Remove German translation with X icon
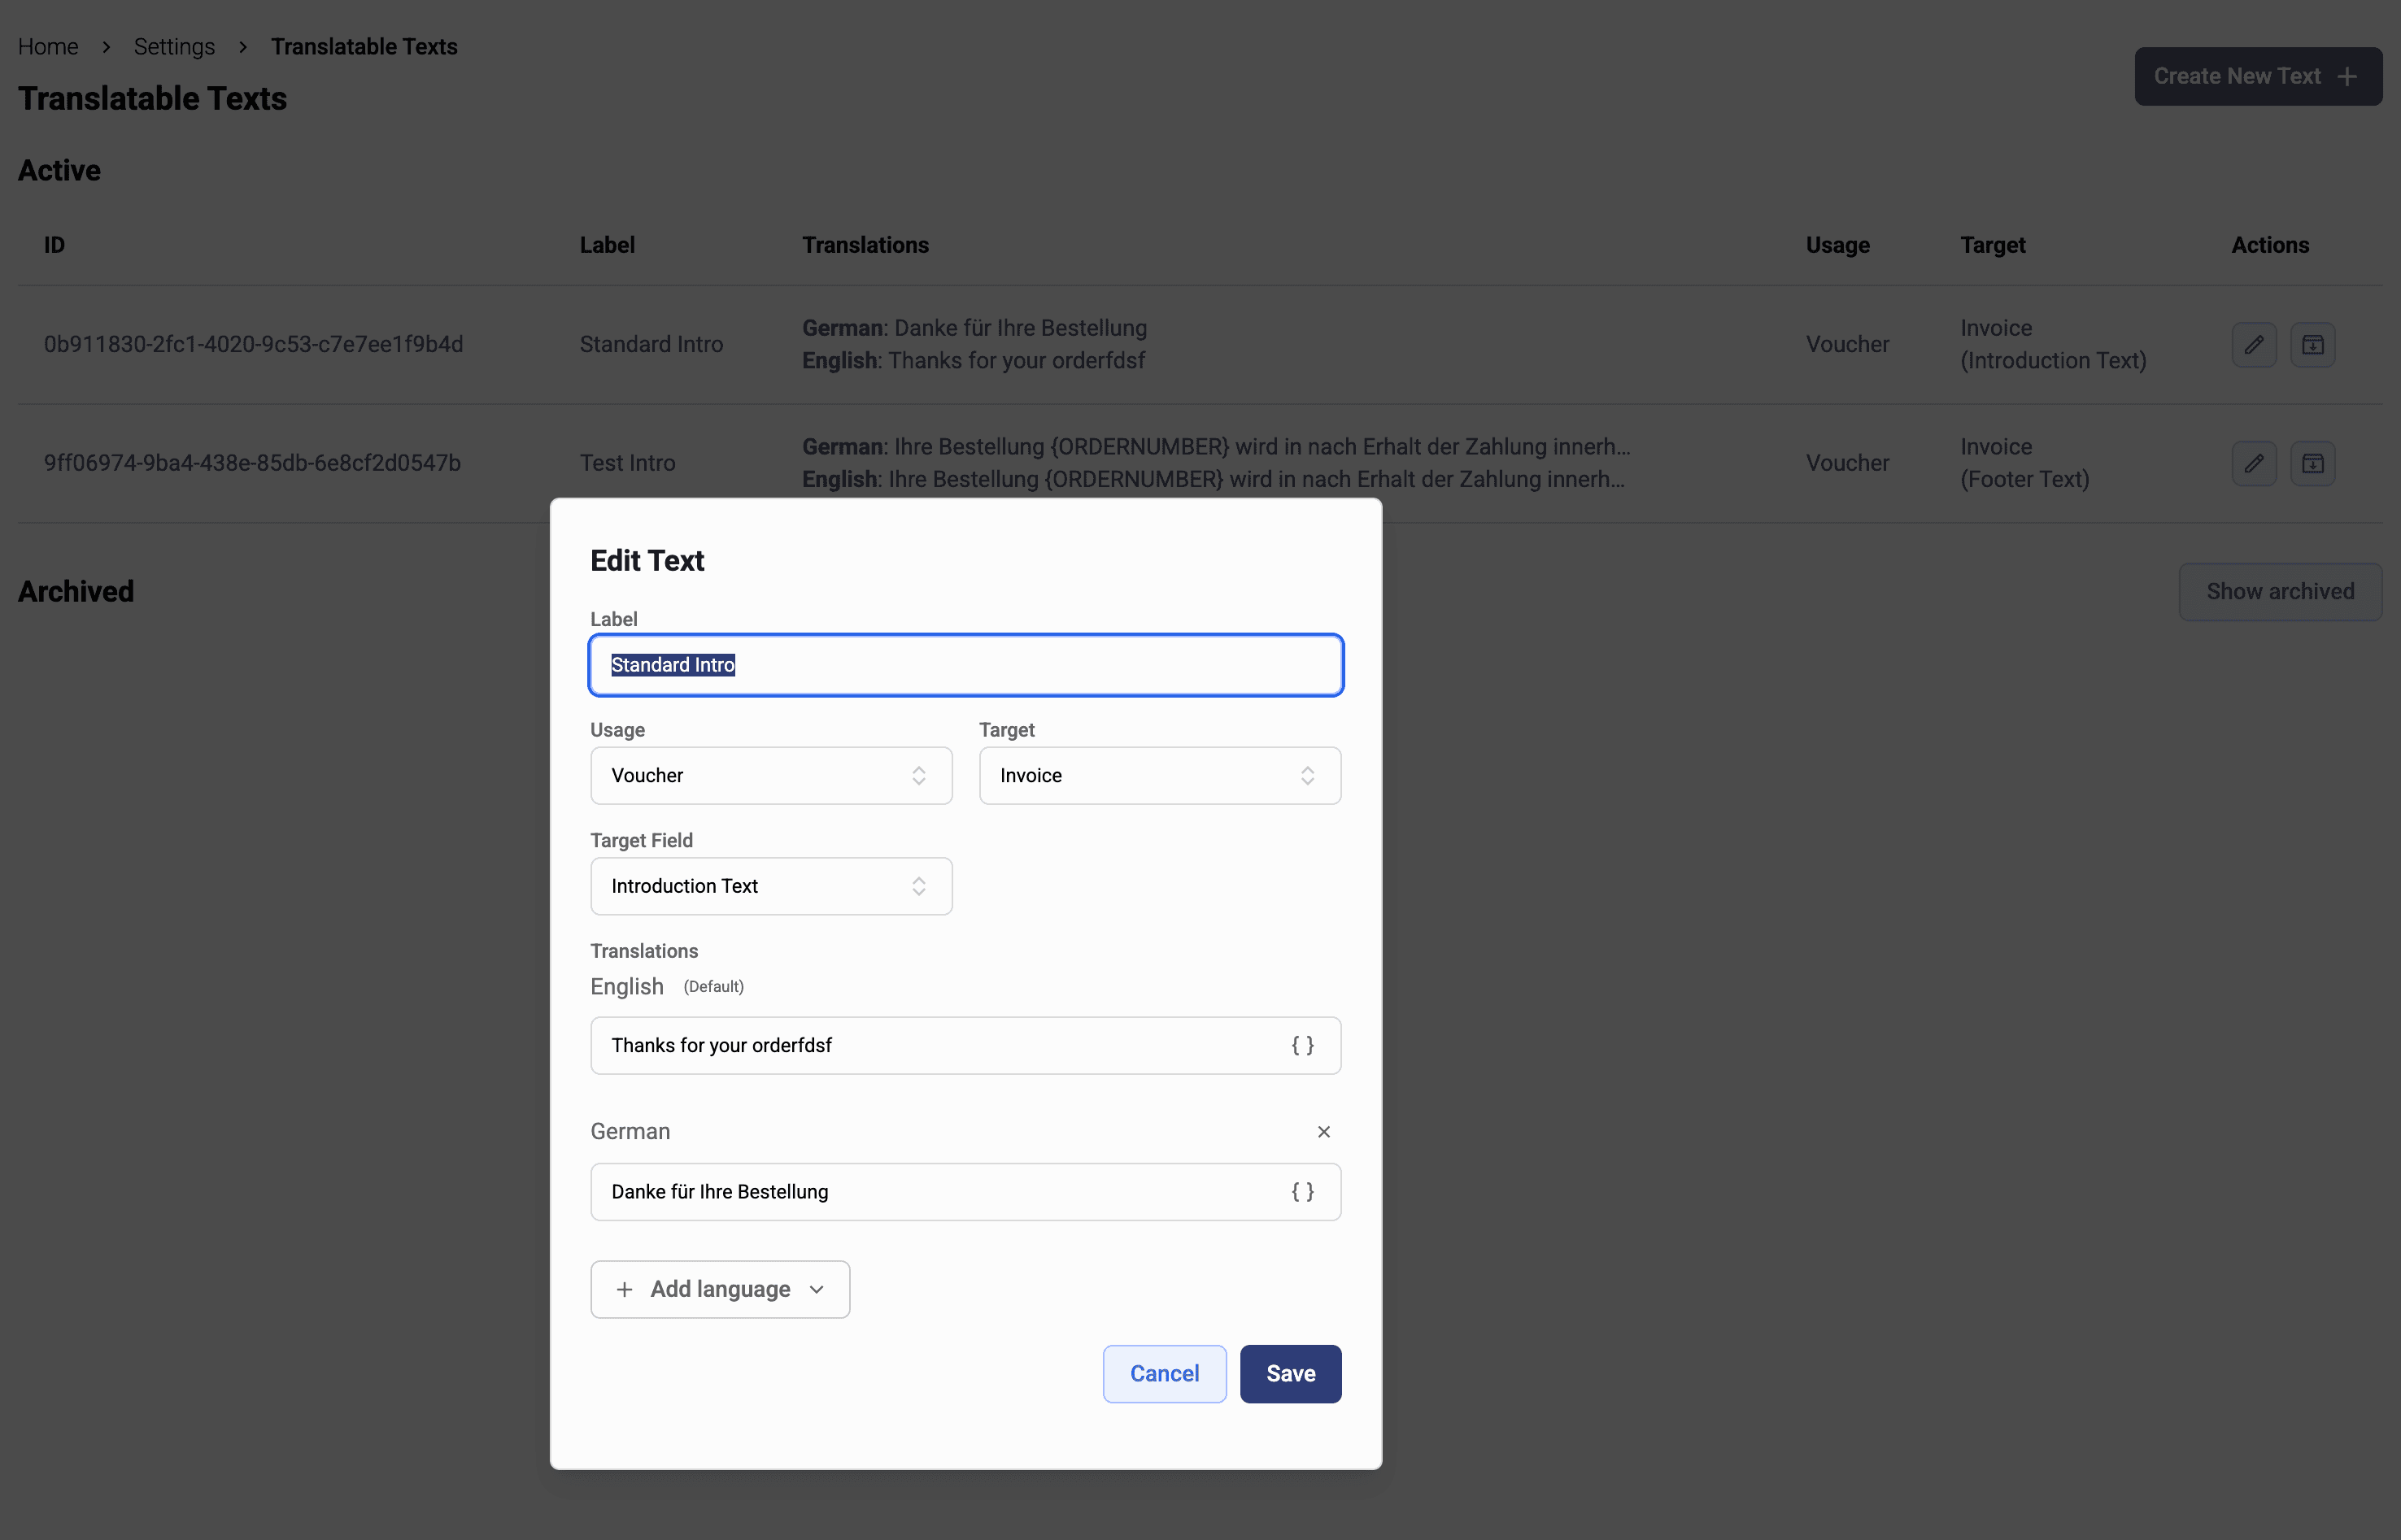The width and height of the screenshot is (2401, 1540). tap(1323, 1131)
